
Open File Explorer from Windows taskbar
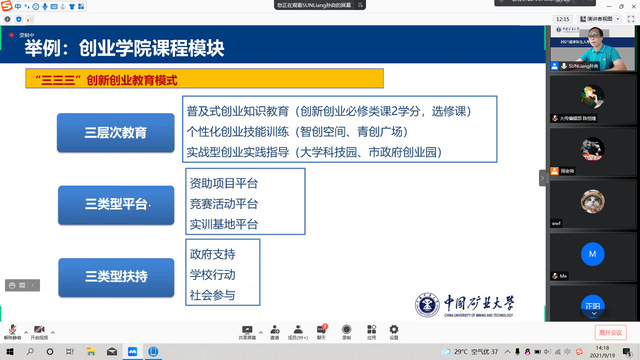91,351
